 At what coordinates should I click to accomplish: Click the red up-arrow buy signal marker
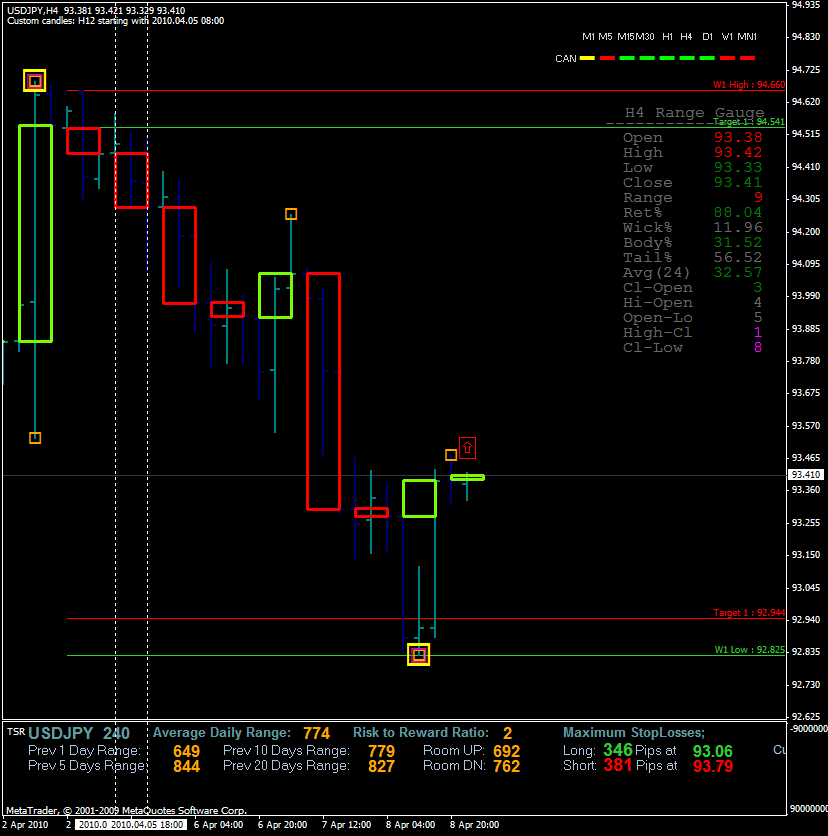[x=467, y=448]
